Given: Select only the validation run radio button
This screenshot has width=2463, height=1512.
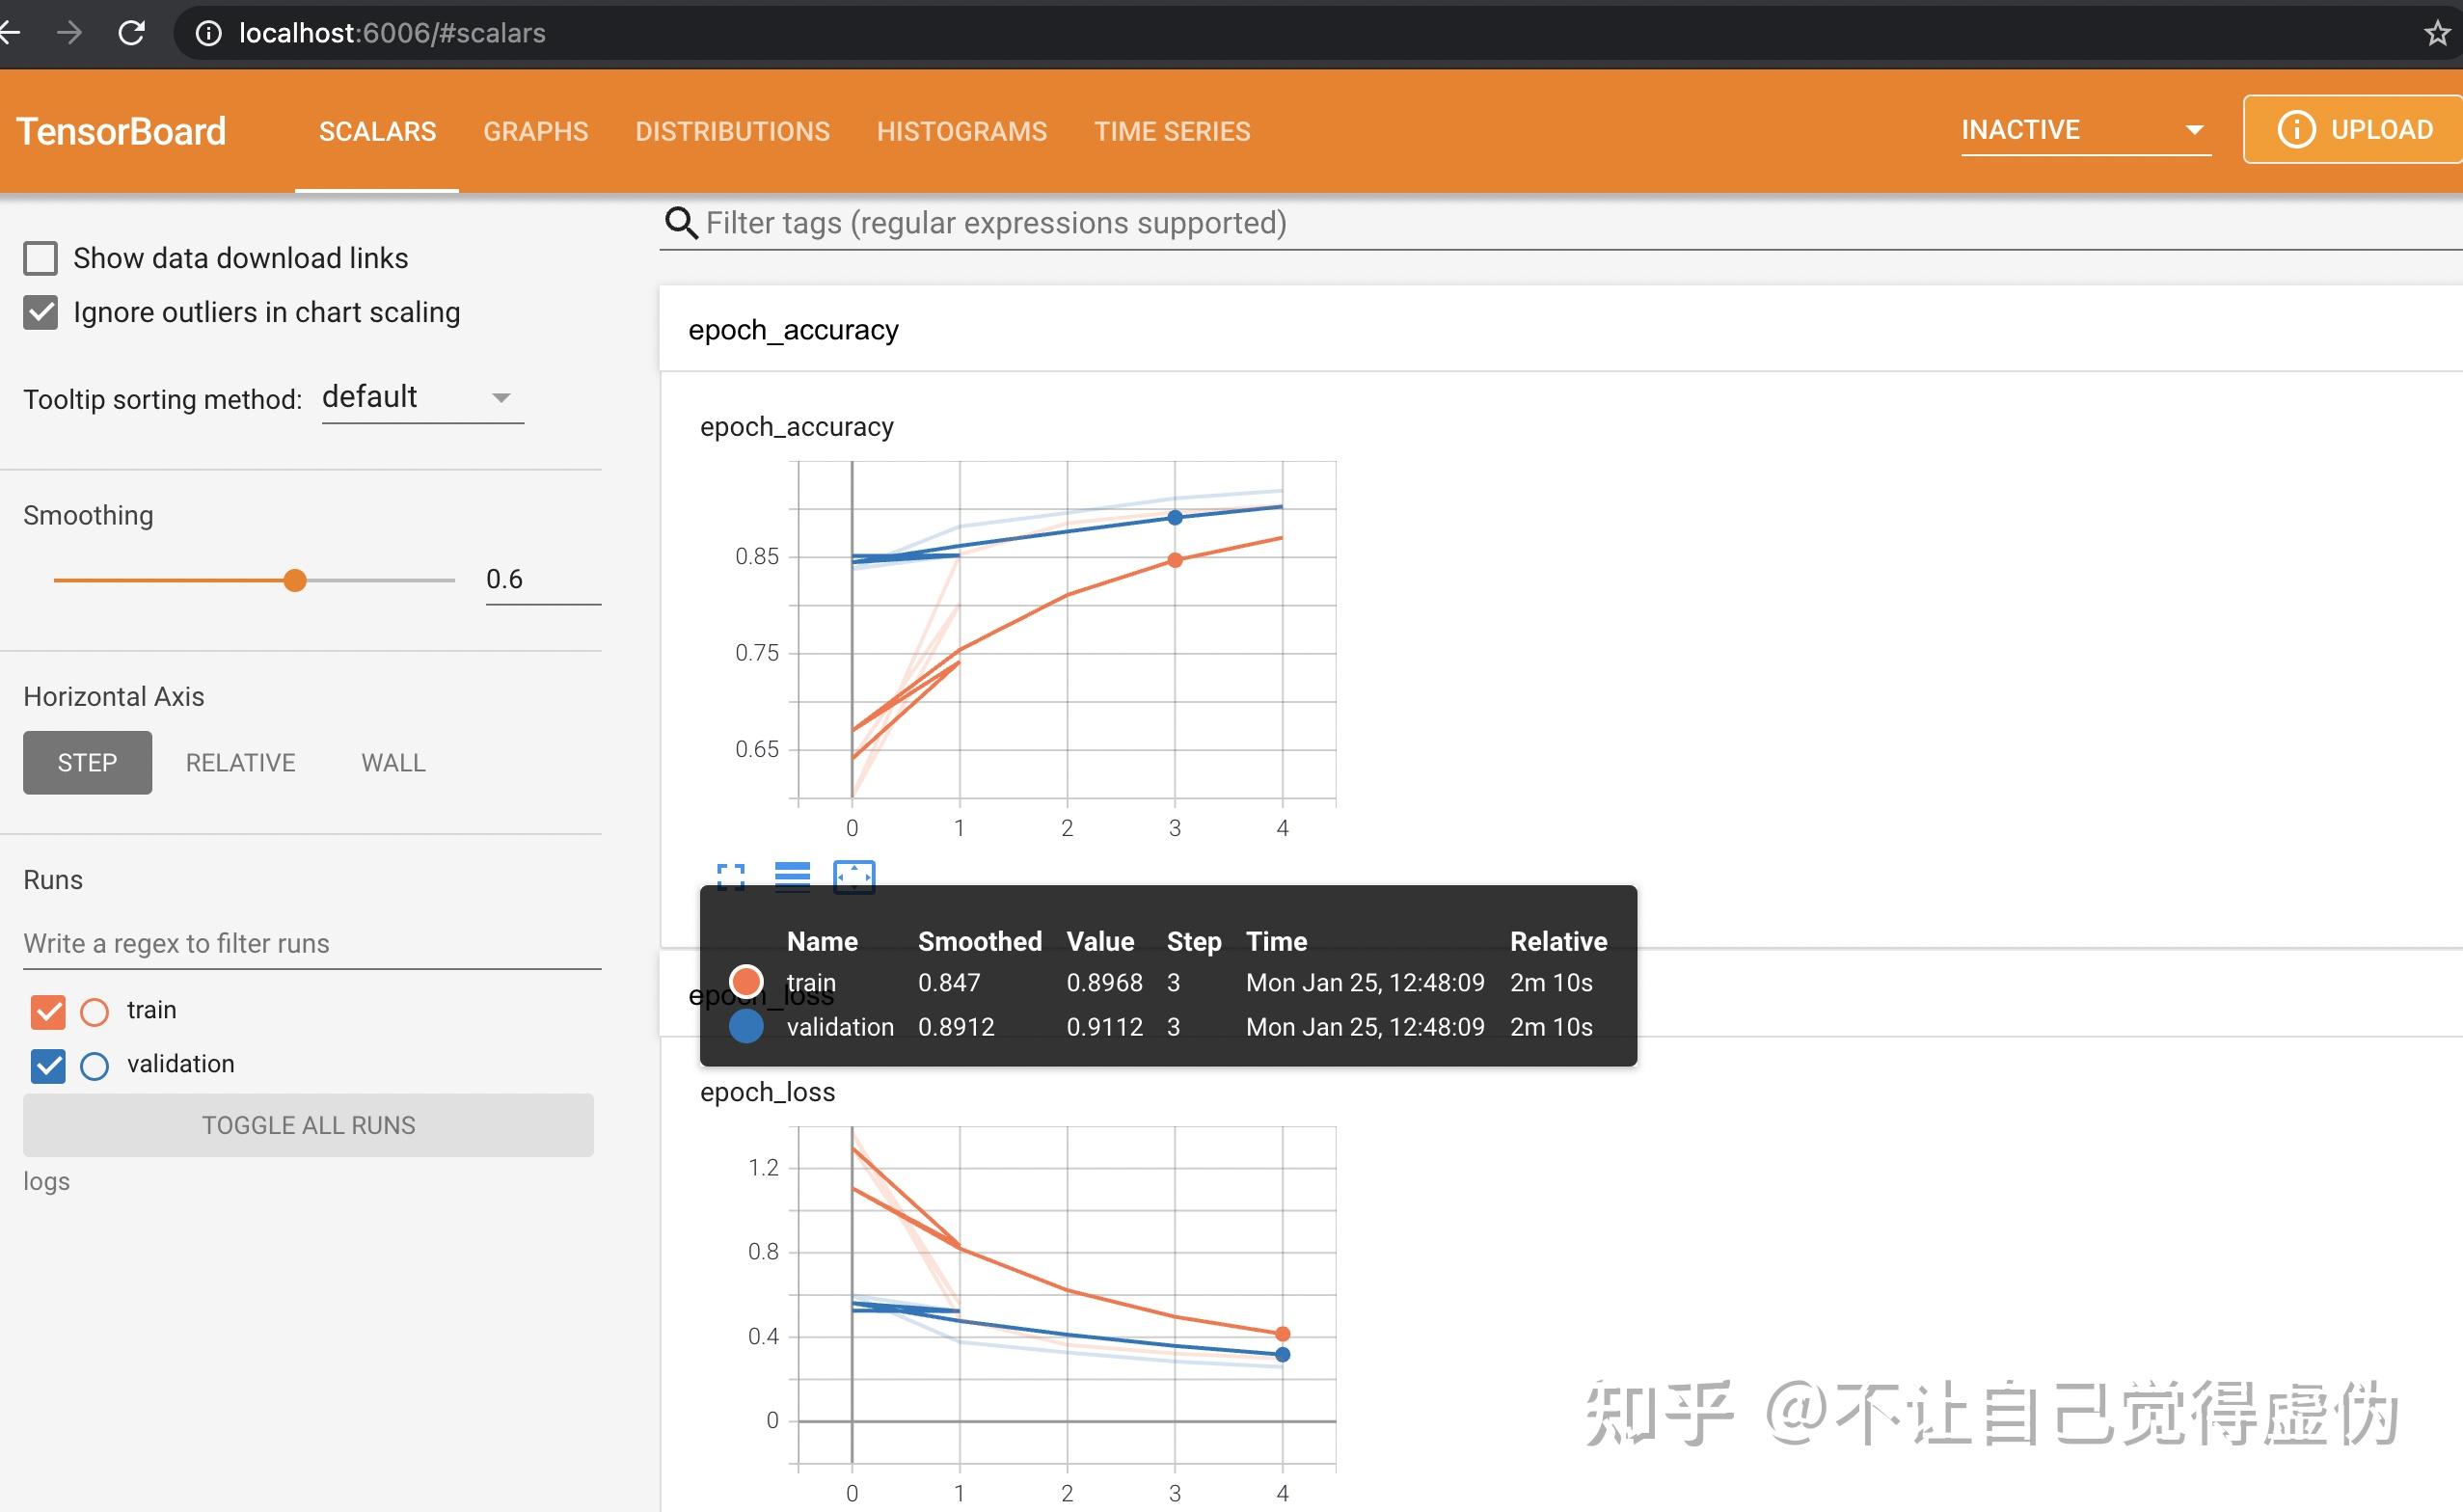Looking at the screenshot, I should coord(95,1066).
